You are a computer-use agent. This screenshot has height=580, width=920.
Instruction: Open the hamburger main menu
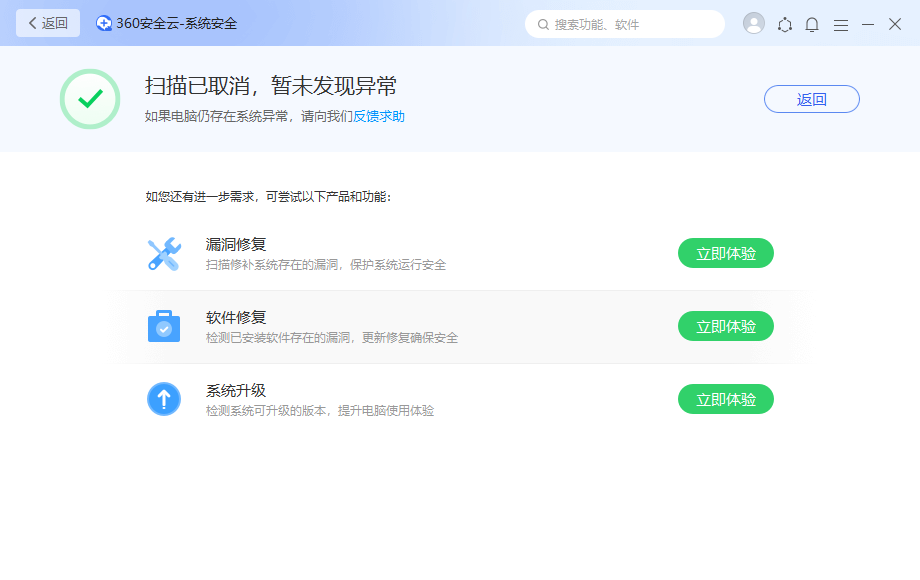841,25
